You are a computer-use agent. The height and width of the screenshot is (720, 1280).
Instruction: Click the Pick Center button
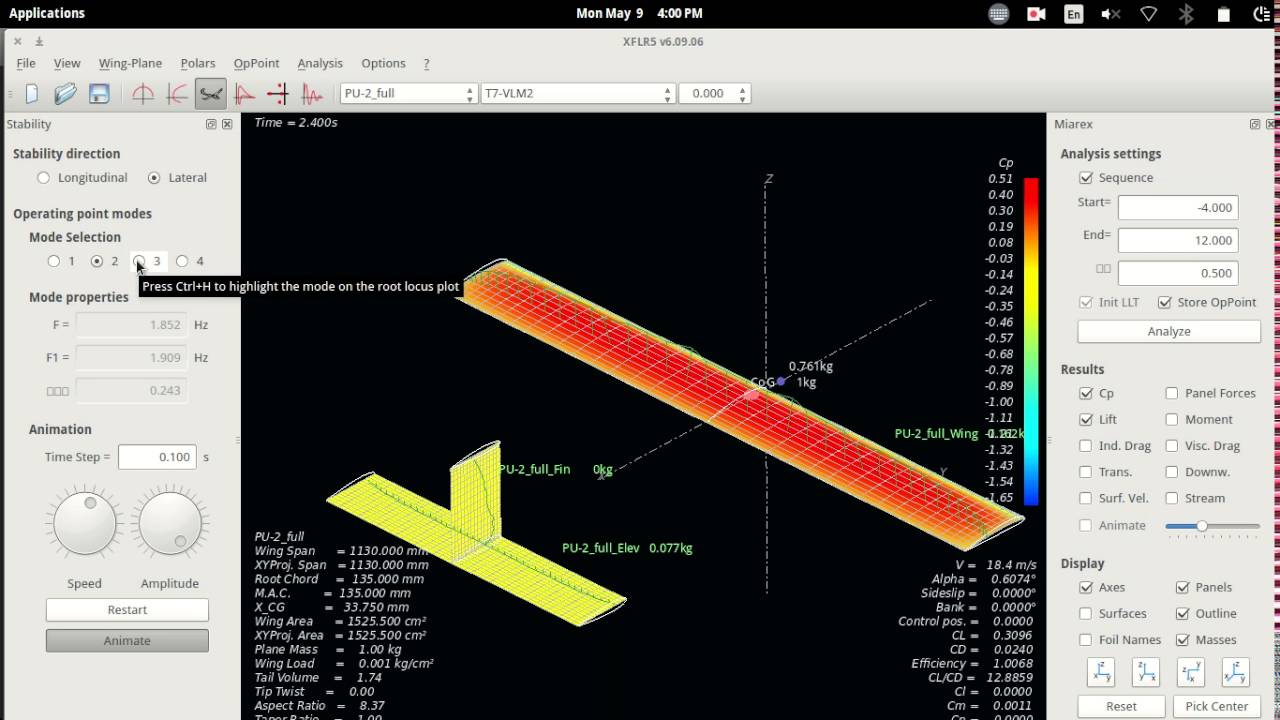coord(1217,706)
